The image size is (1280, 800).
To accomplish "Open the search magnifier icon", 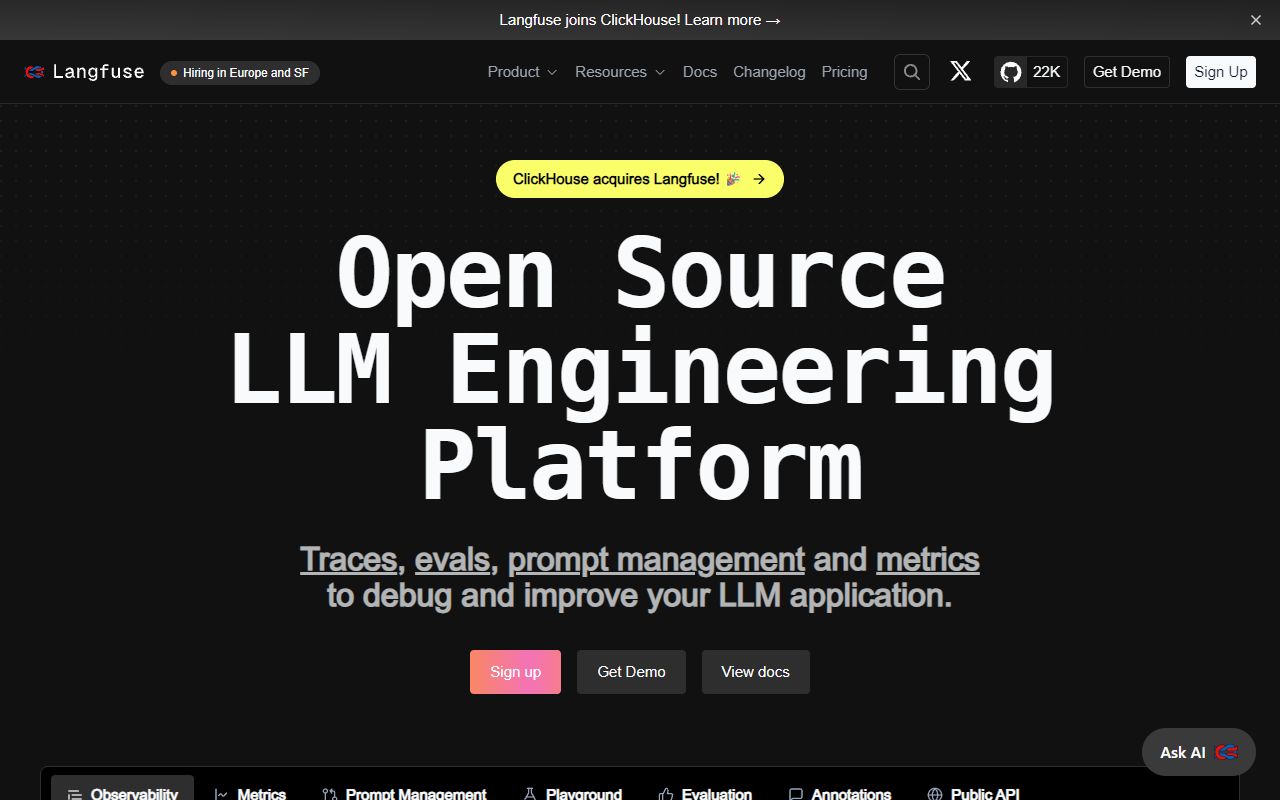I will coord(911,71).
